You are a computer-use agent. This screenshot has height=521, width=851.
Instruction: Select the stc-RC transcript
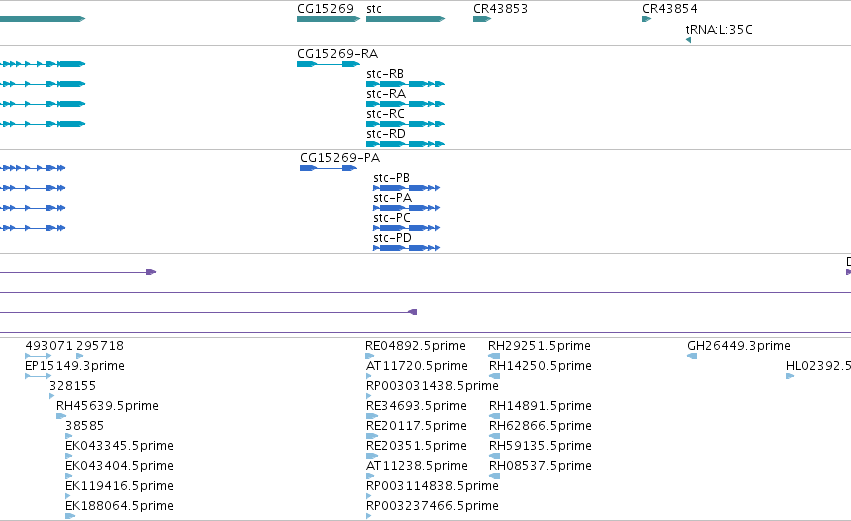pos(405,124)
